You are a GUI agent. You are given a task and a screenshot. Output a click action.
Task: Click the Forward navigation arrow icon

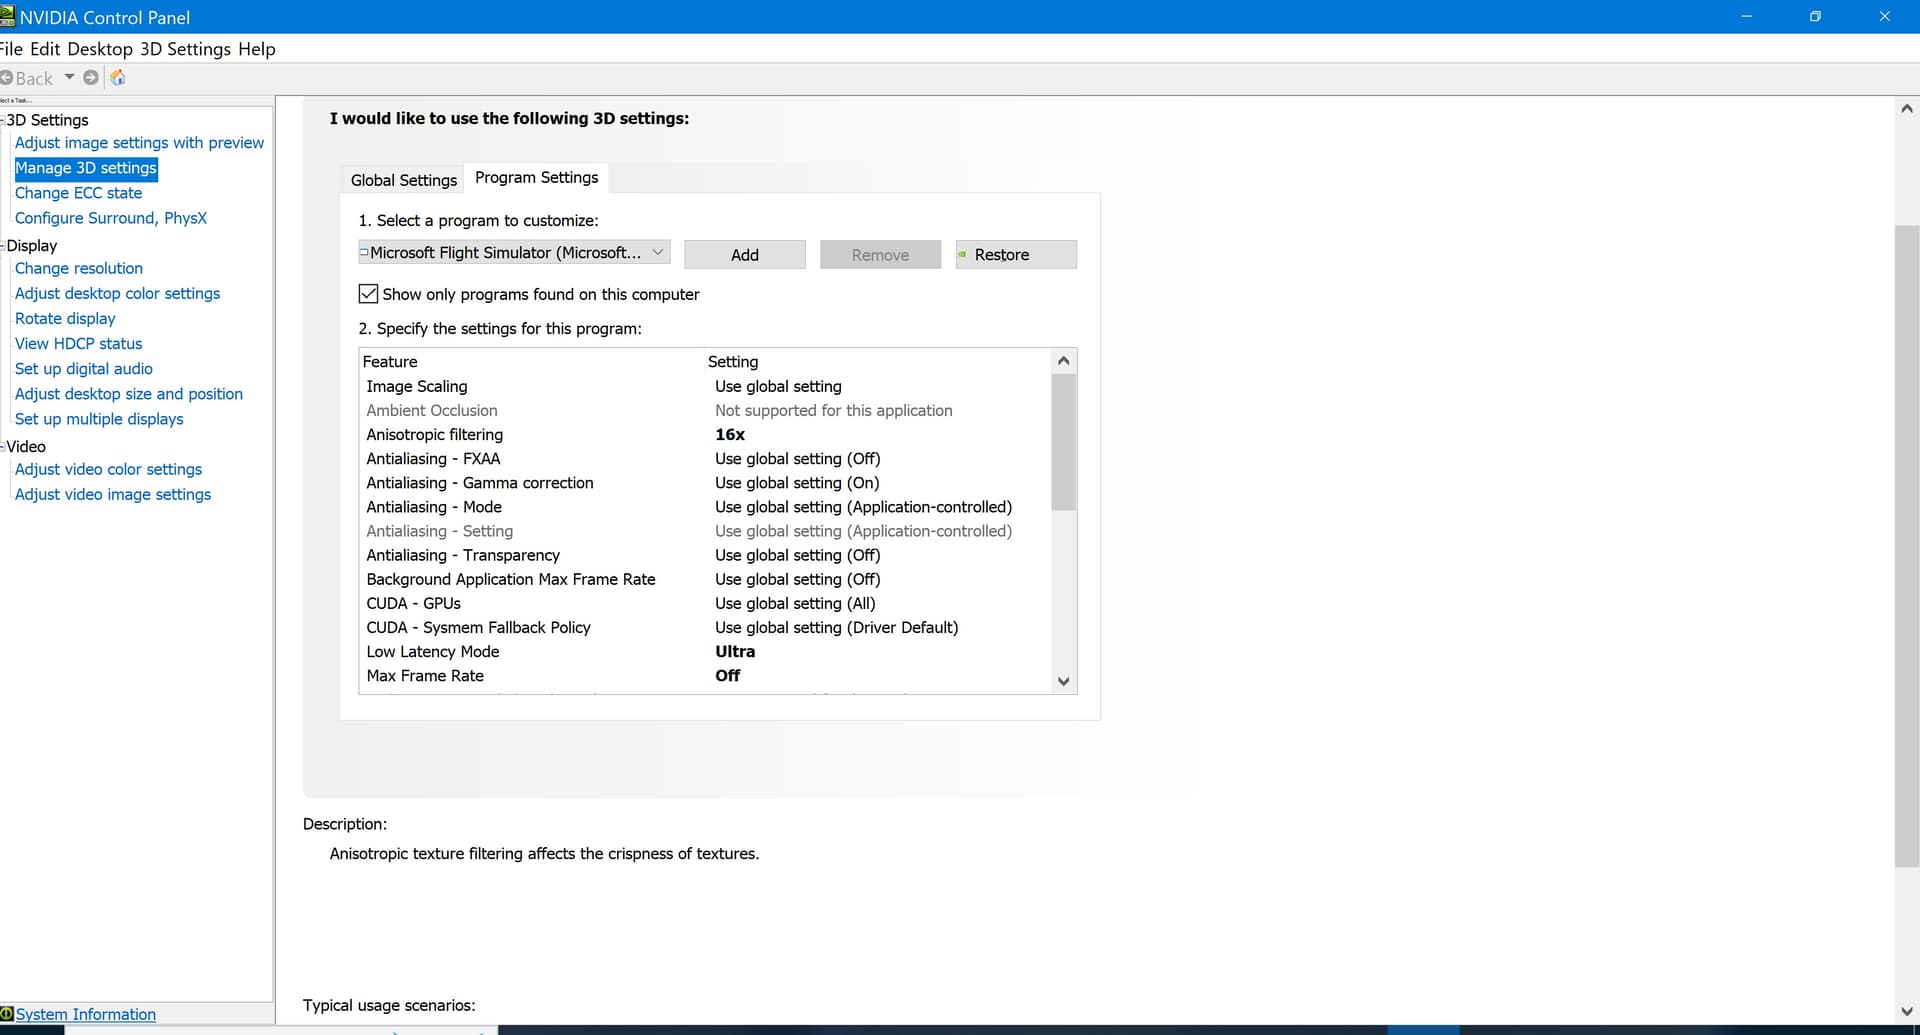[x=91, y=77]
